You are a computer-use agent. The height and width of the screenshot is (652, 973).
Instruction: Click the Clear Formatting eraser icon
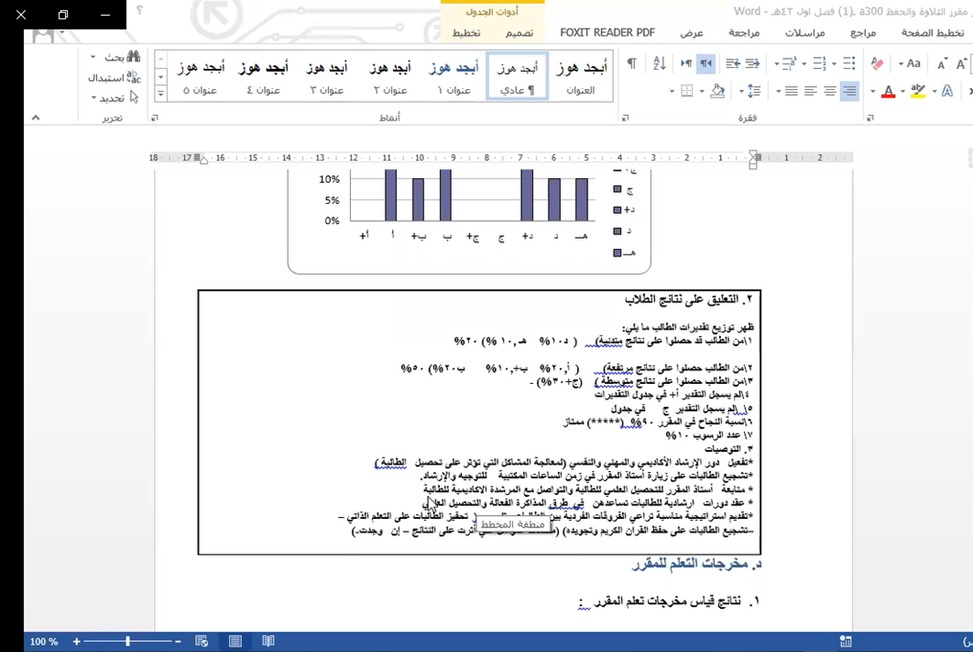click(877, 64)
